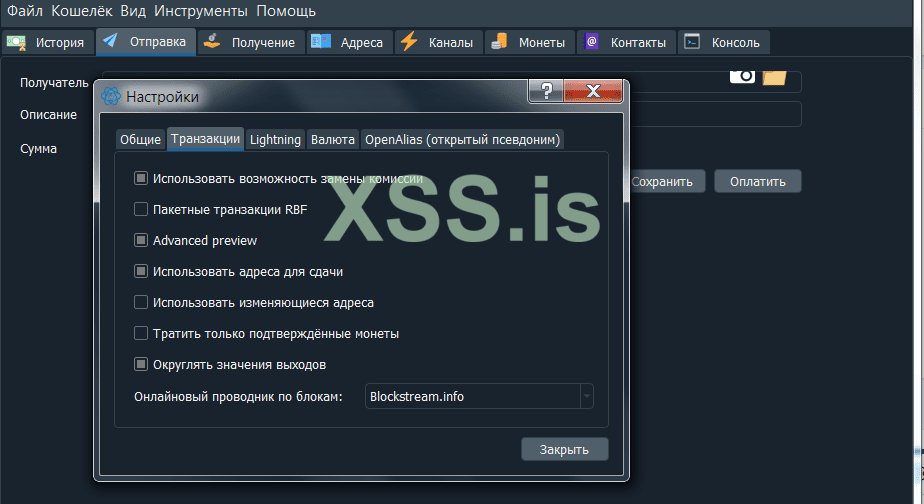Enable 'Использовать изменяющиеся адреса' checkbox
924x504 pixels.
[141, 302]
